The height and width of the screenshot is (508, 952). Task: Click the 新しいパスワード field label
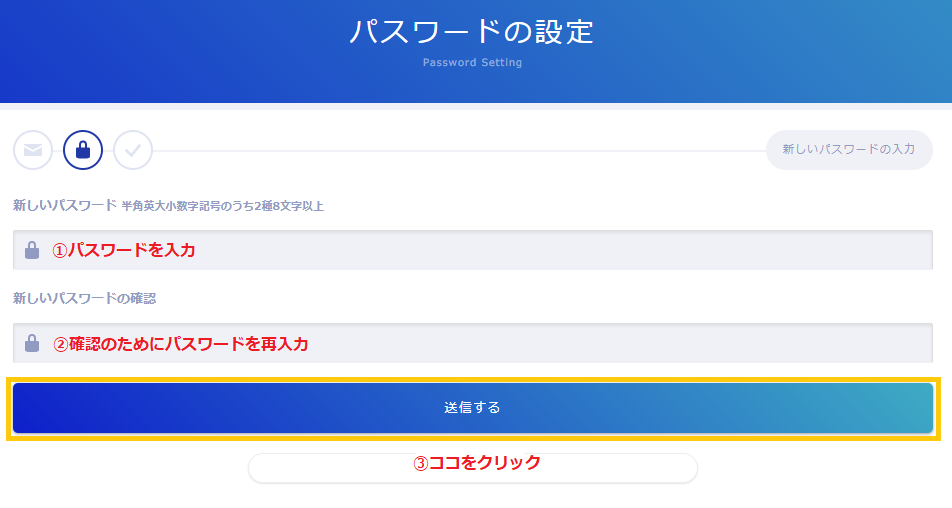click(64, 206)
